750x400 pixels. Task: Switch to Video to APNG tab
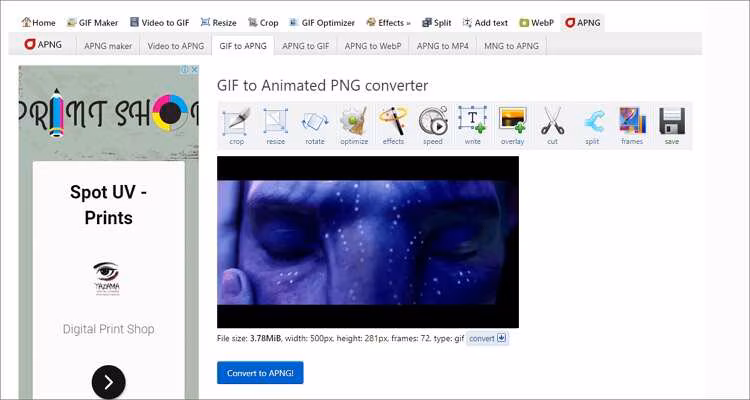tap(176, 46)
